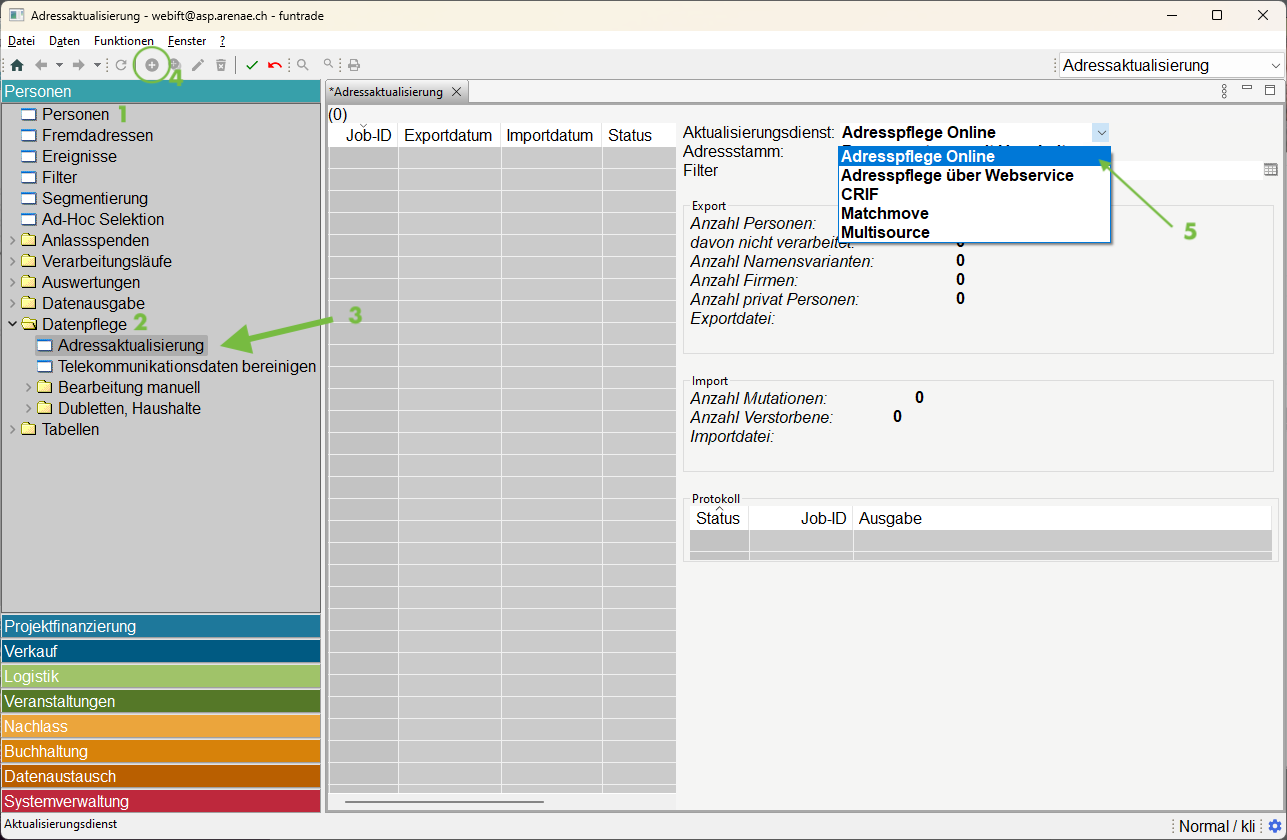Close the Adressaktualisierung tab
The height and width of the screenshot is (840, 1287).
click(456, 91)
